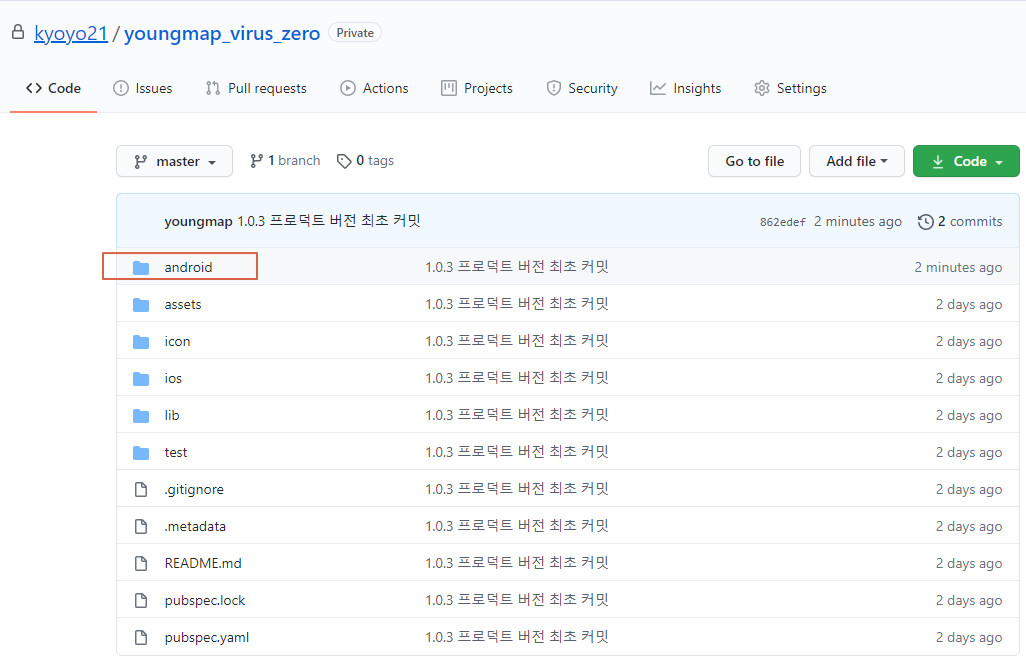
Task: Click the tag icon beside 0 tags
Action: [344, 161]
